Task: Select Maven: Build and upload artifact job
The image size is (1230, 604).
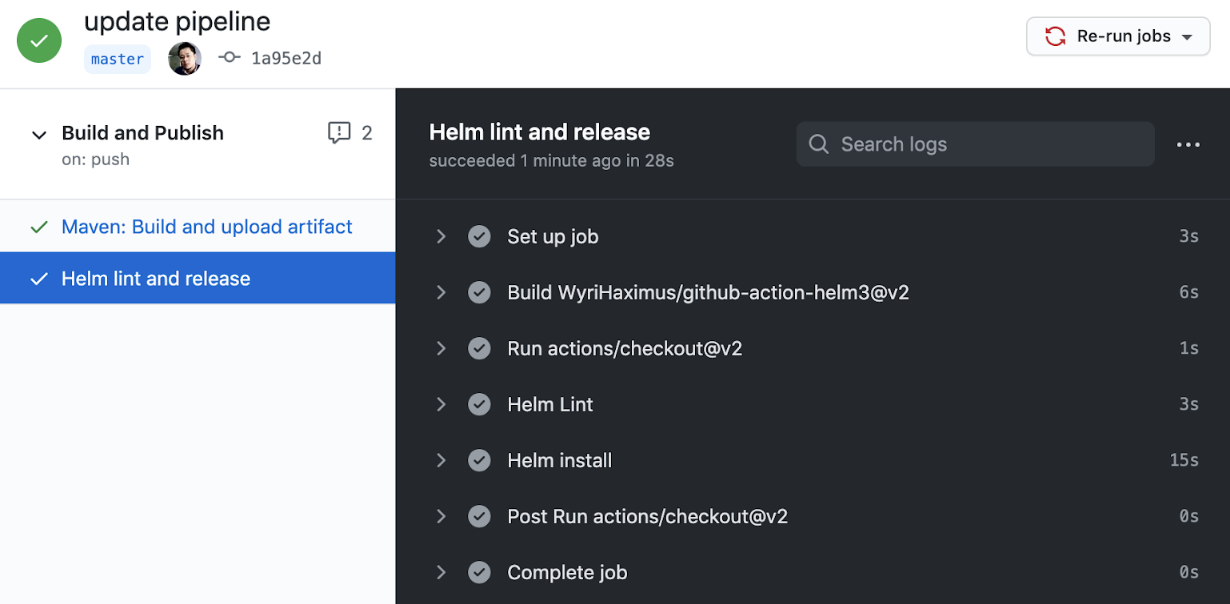Action: [x=206, y=227]
